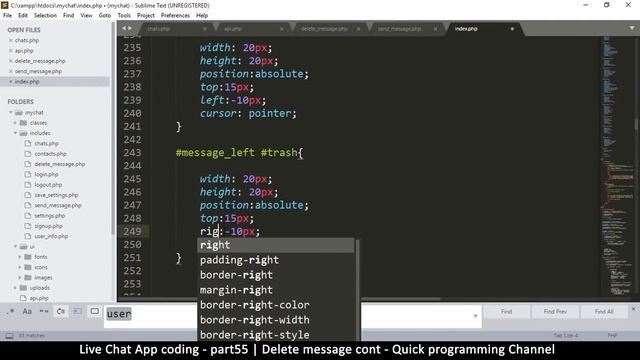This screenshot has height=360, width=640.
Task: Close the api.php tab
Action: 281,29
